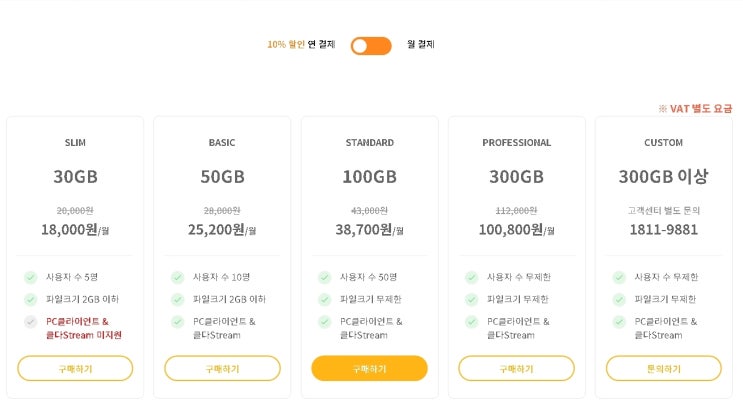Click the VAT 별도 요금 notice
The image size is (743, 410).
(695, 109)
